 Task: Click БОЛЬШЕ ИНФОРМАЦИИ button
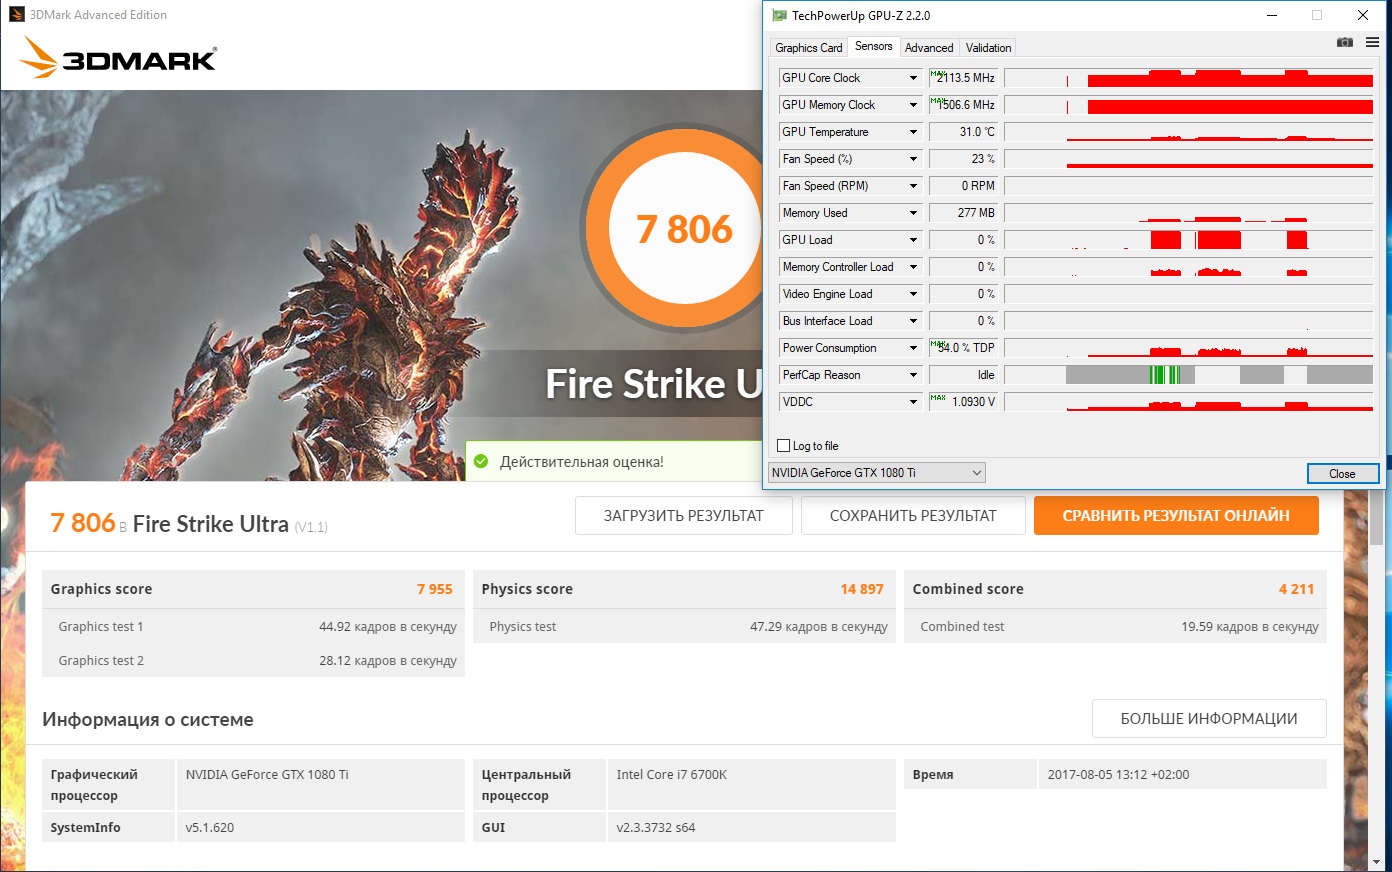(x=1209, y=719)
